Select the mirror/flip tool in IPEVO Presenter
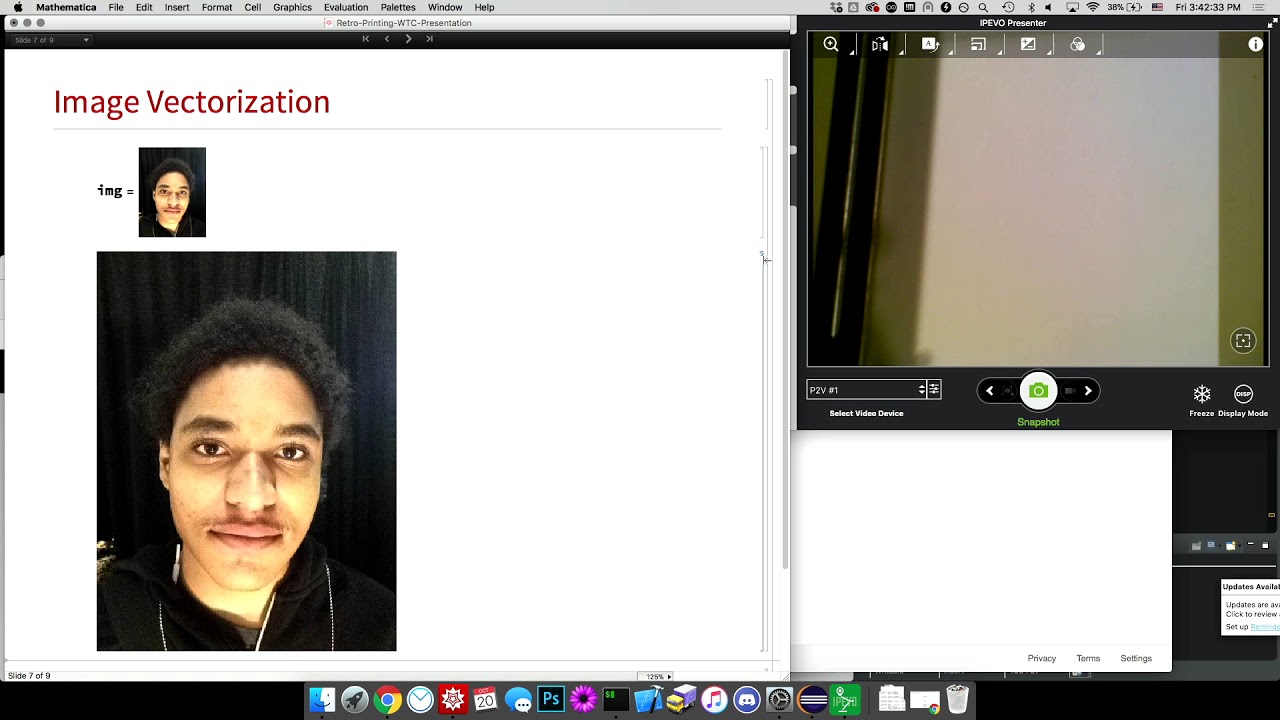 [880, 44]
